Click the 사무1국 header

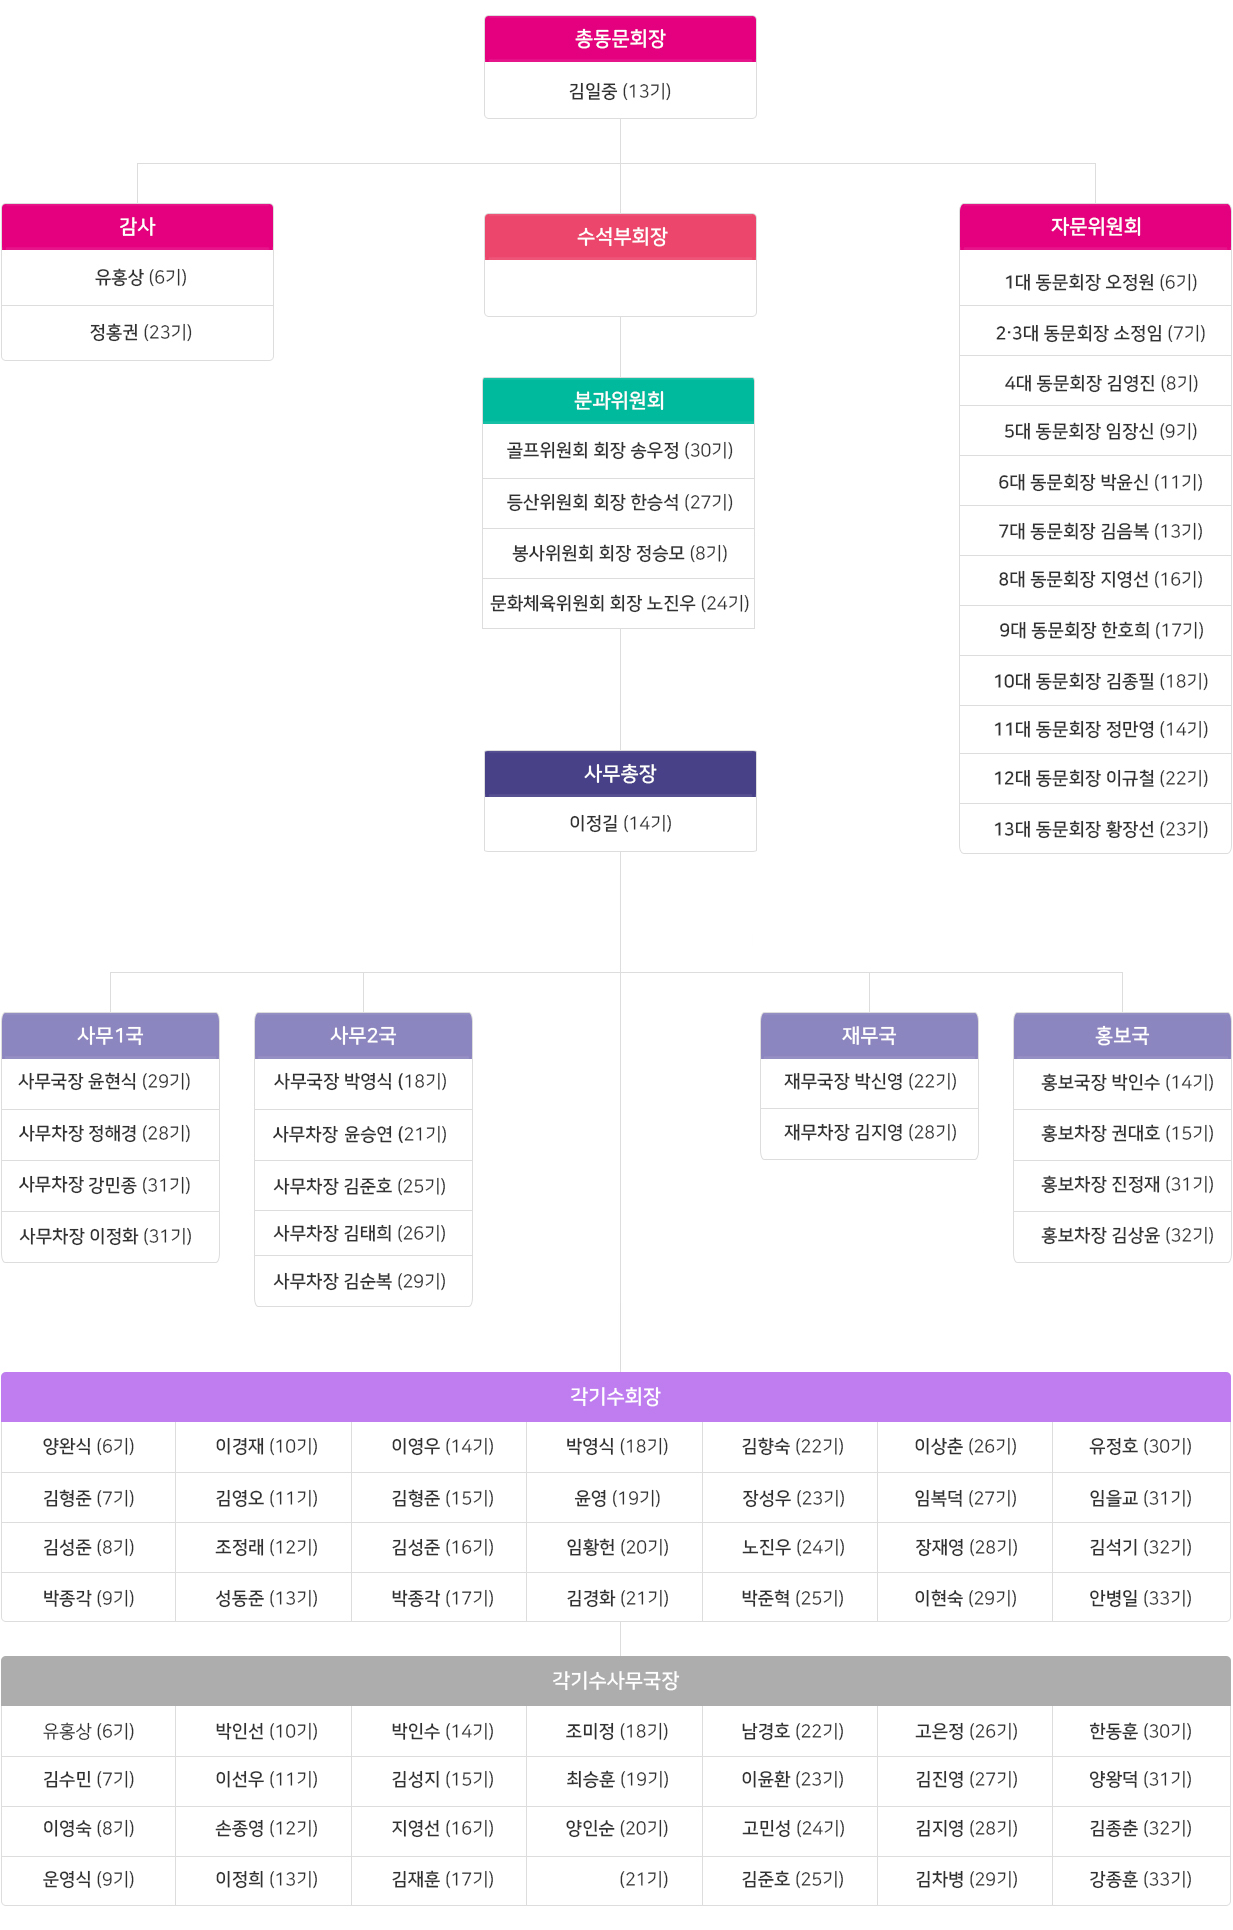pyautogui.click(x=110, y=1036)
